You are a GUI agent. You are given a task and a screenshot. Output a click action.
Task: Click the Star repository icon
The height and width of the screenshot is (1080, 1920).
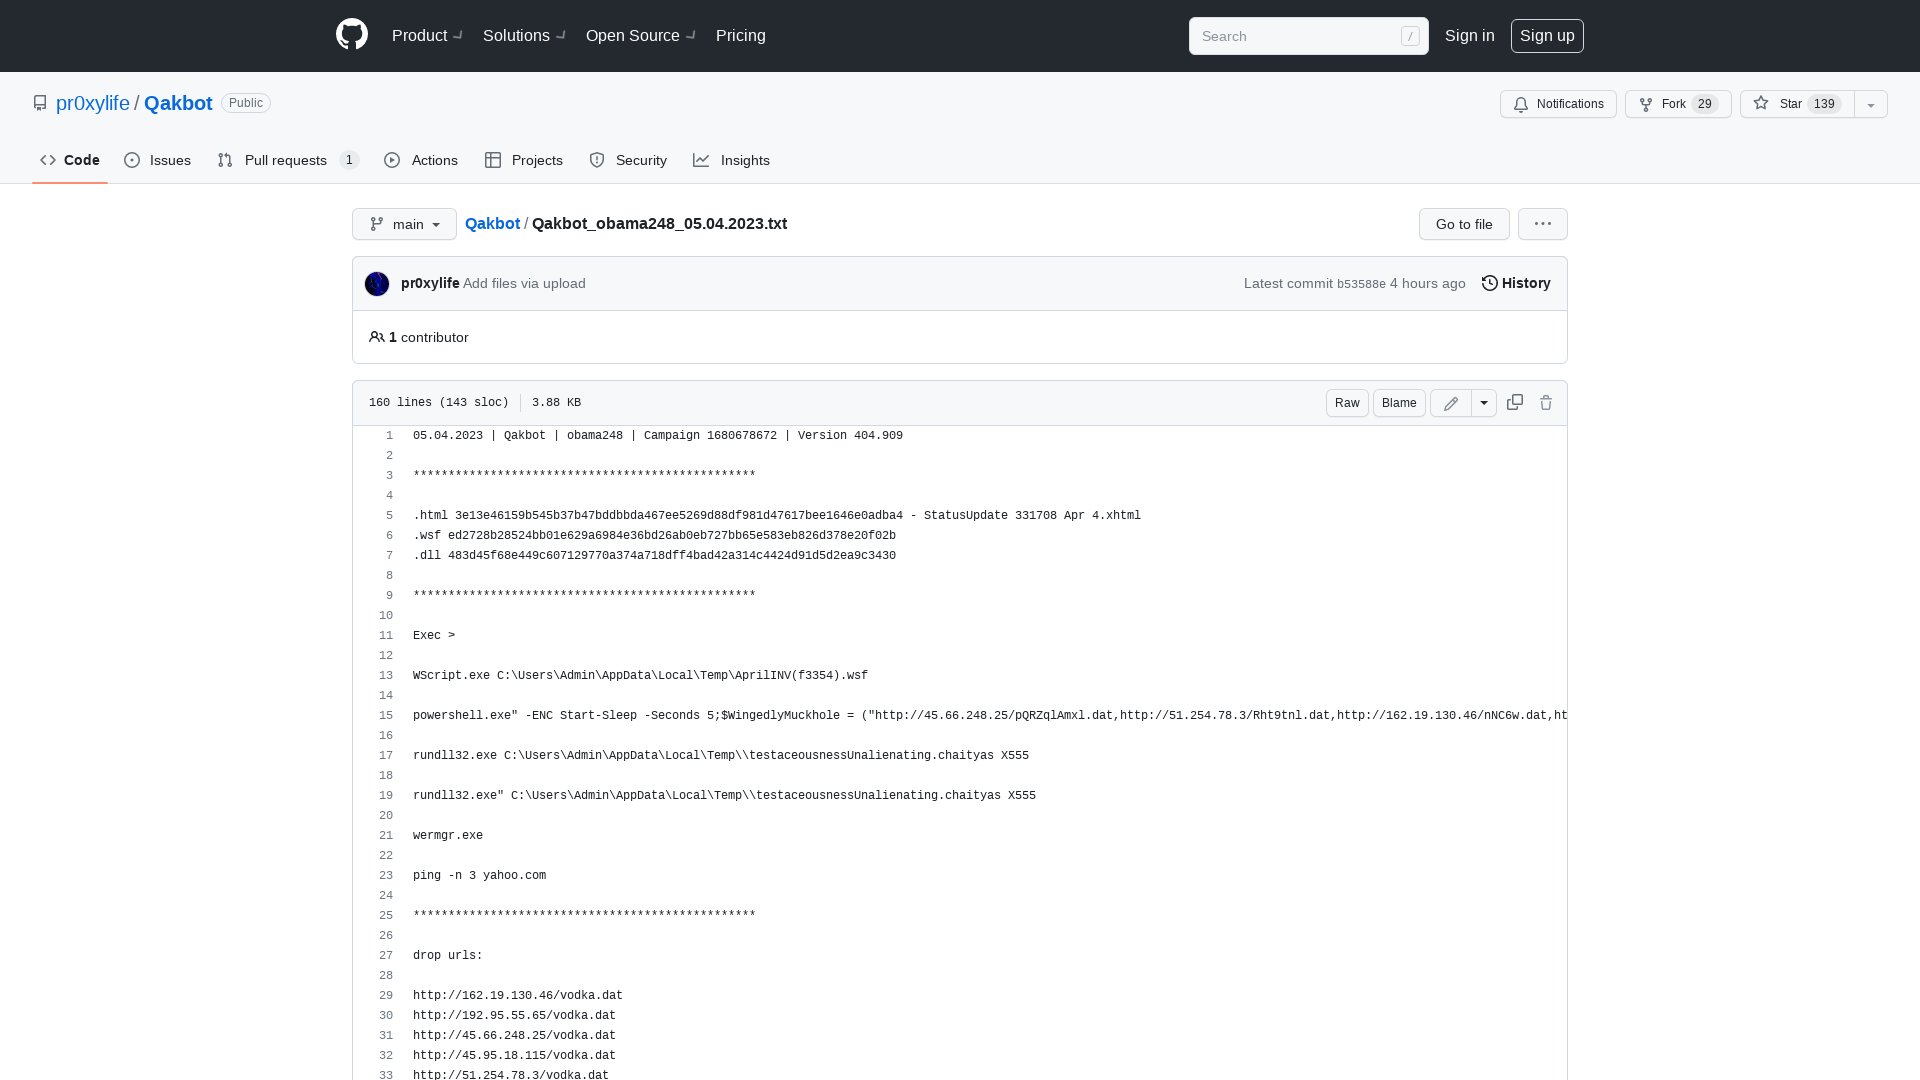pos(1760,103)
